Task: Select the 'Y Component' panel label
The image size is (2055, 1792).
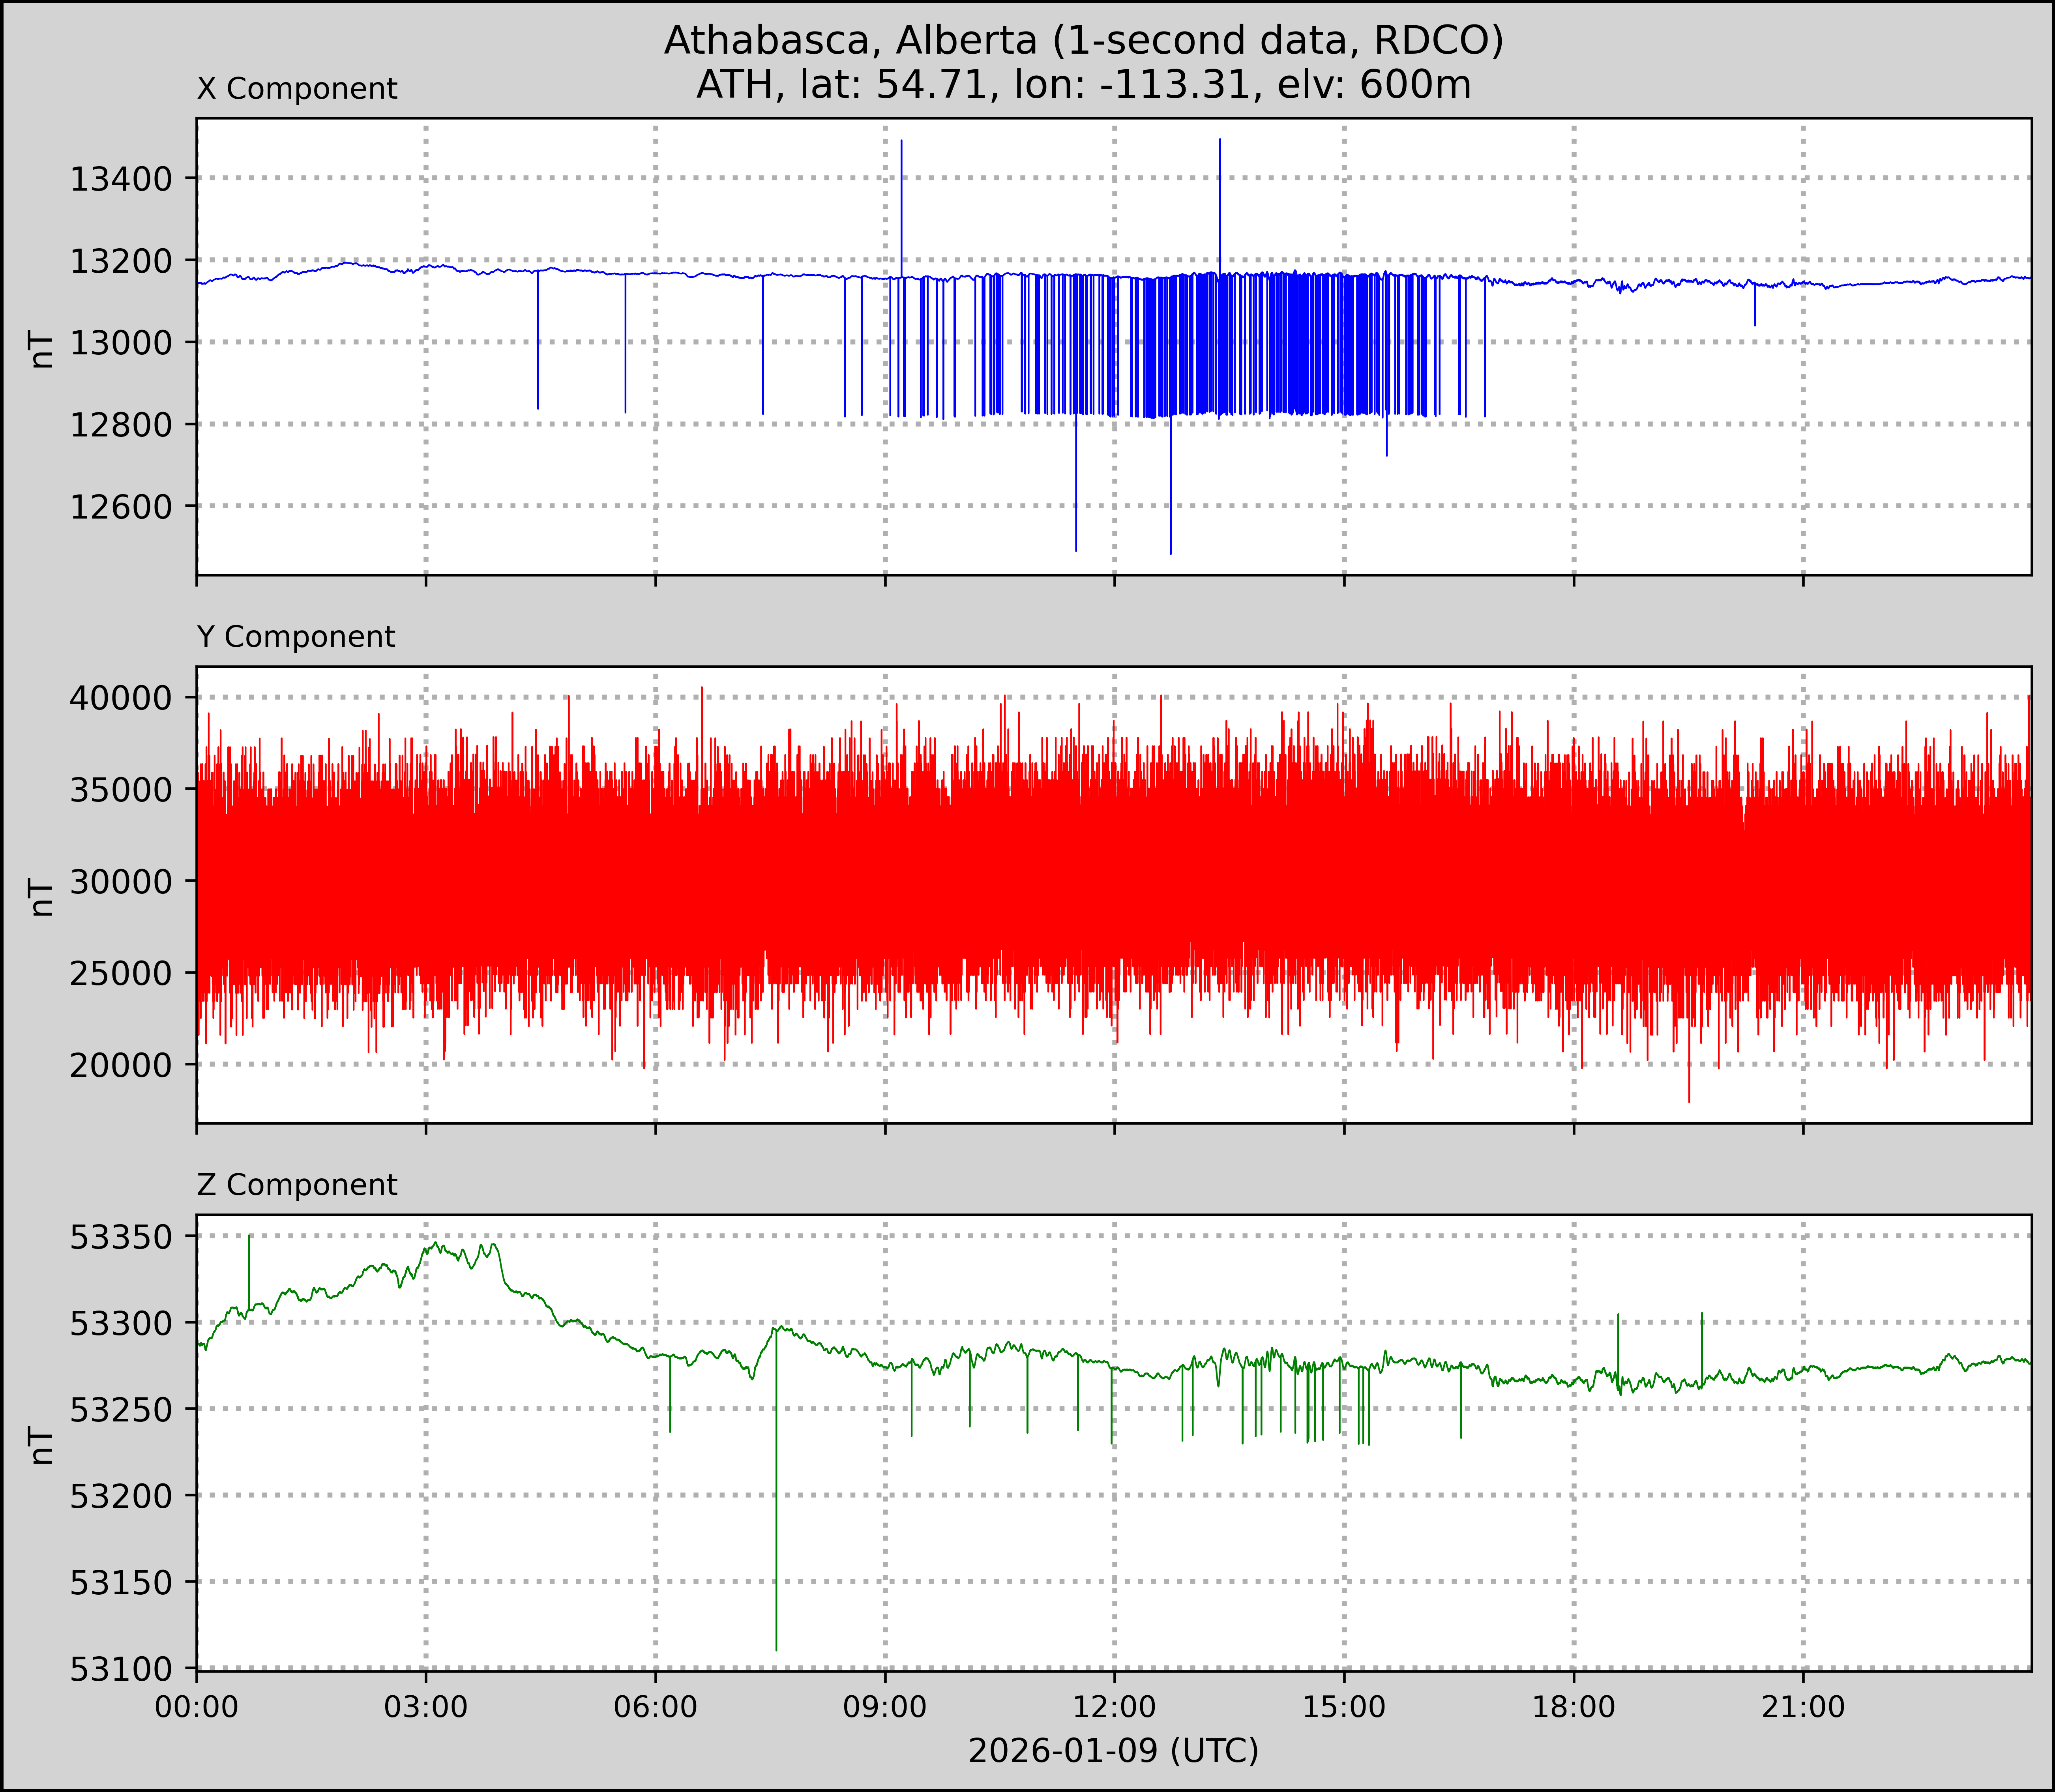Action: (x=296, y=637)
